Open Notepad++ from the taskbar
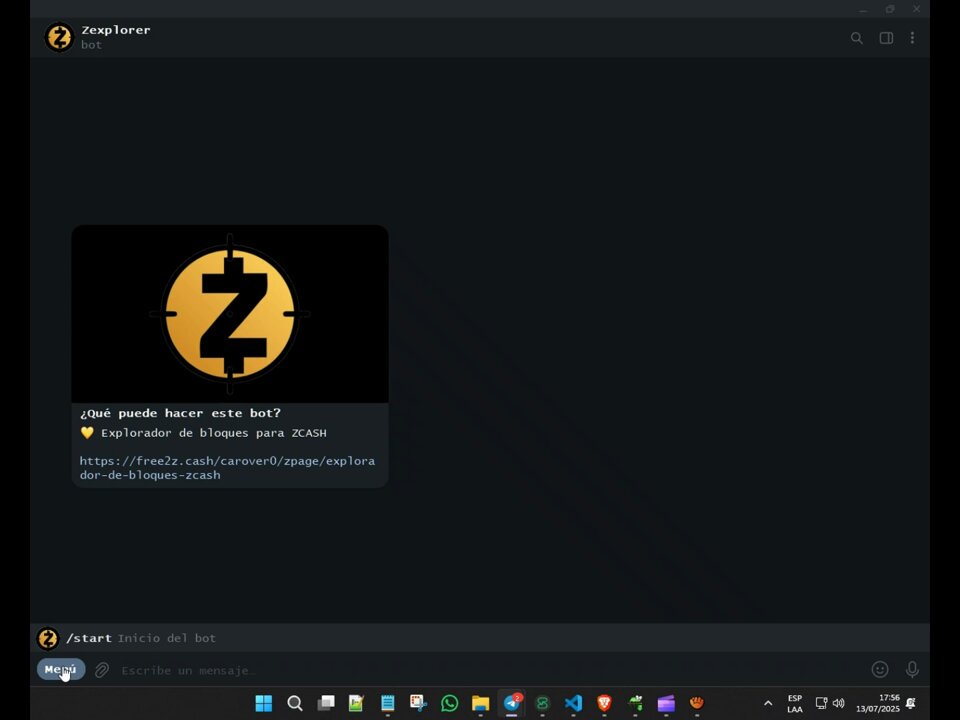The image size is (960, 720). pos(356,703)
